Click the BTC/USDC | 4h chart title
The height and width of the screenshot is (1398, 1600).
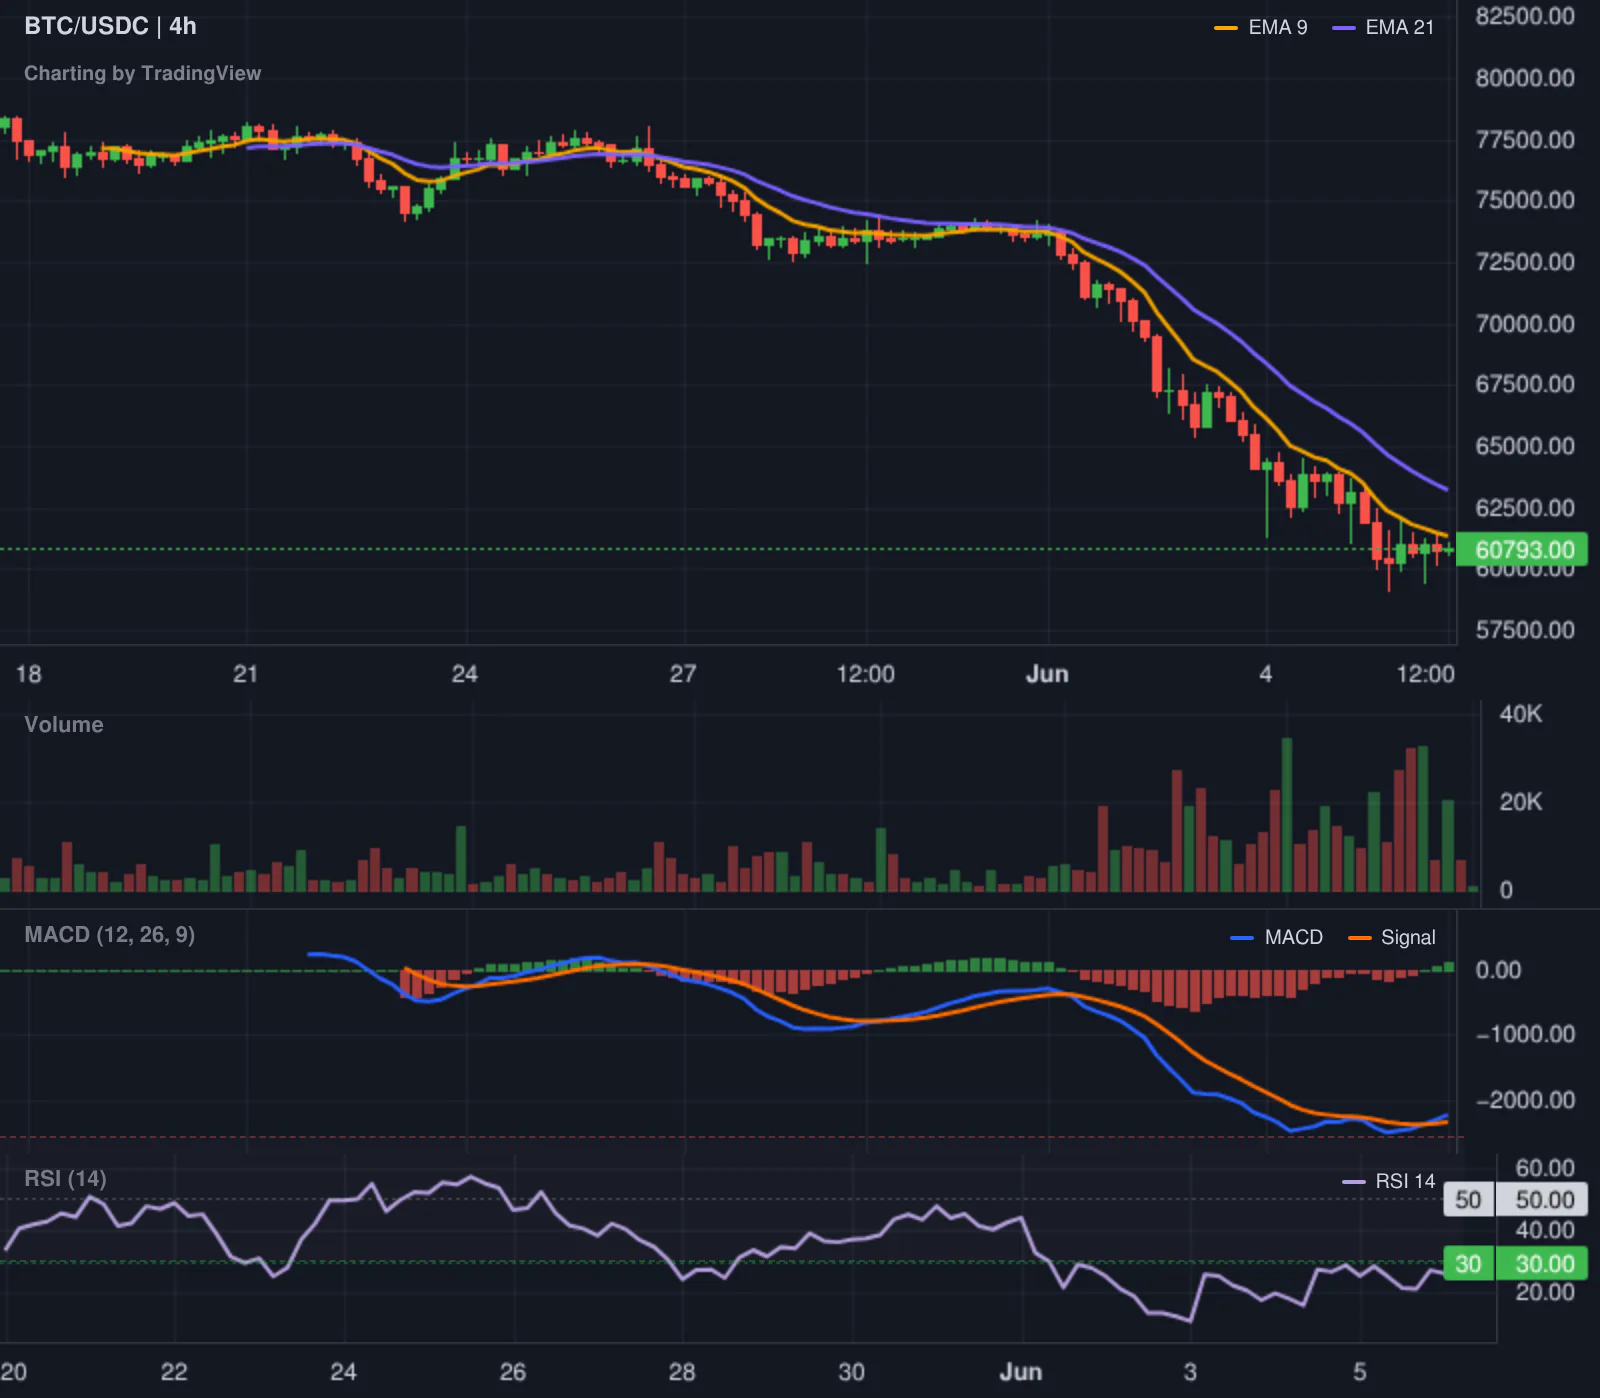[110, 26]
